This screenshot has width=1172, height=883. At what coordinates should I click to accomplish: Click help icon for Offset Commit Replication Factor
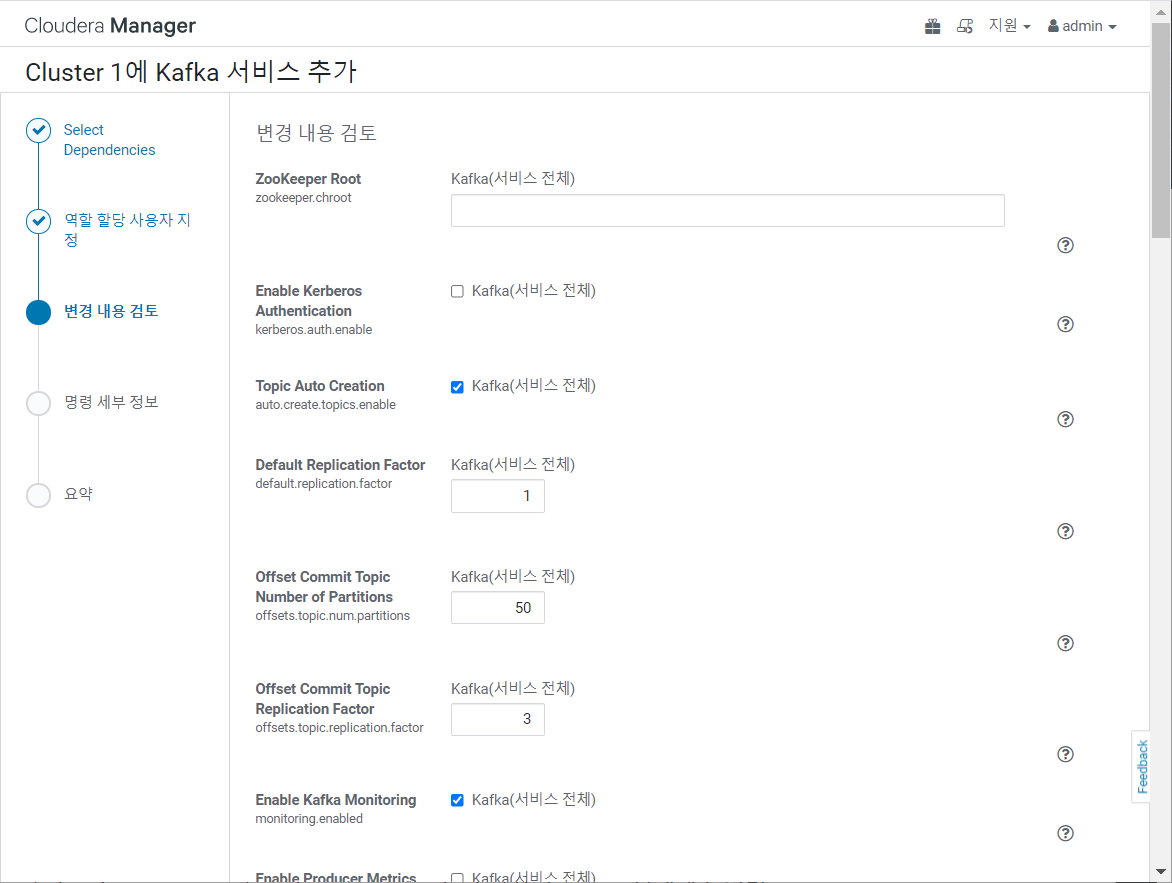[1065, 754]
